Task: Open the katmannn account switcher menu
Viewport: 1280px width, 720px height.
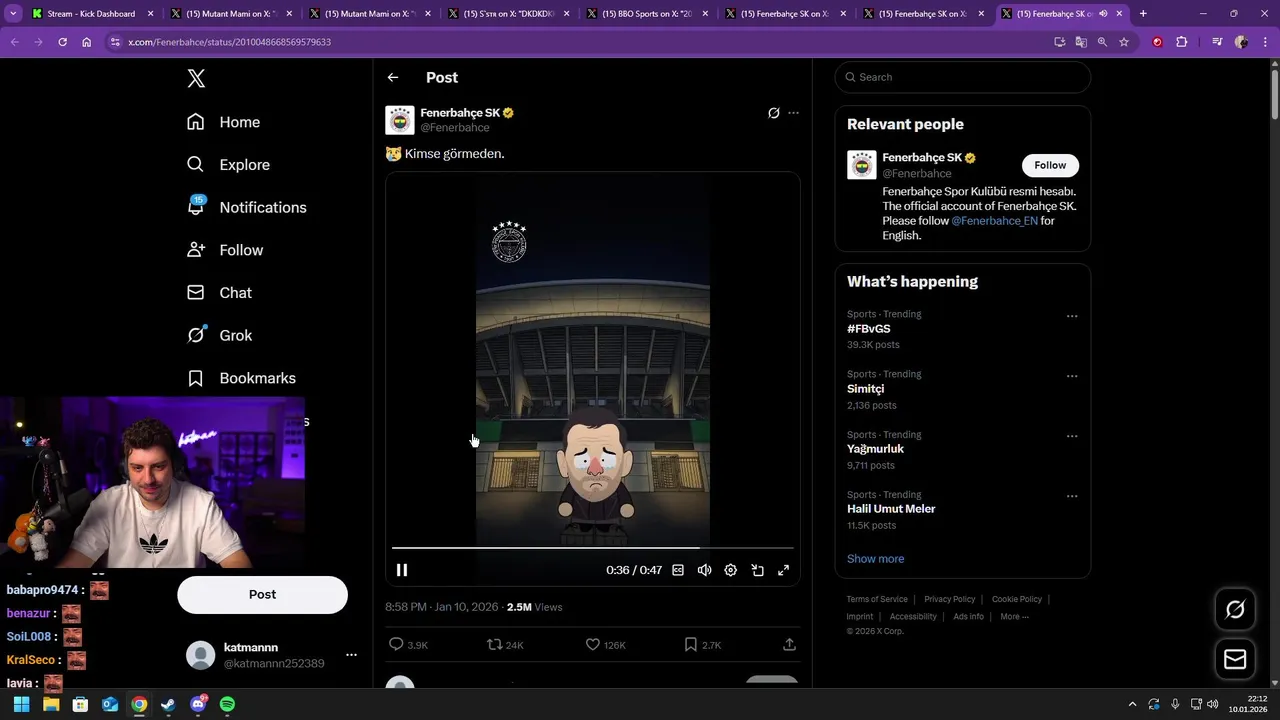Action: 351,655
